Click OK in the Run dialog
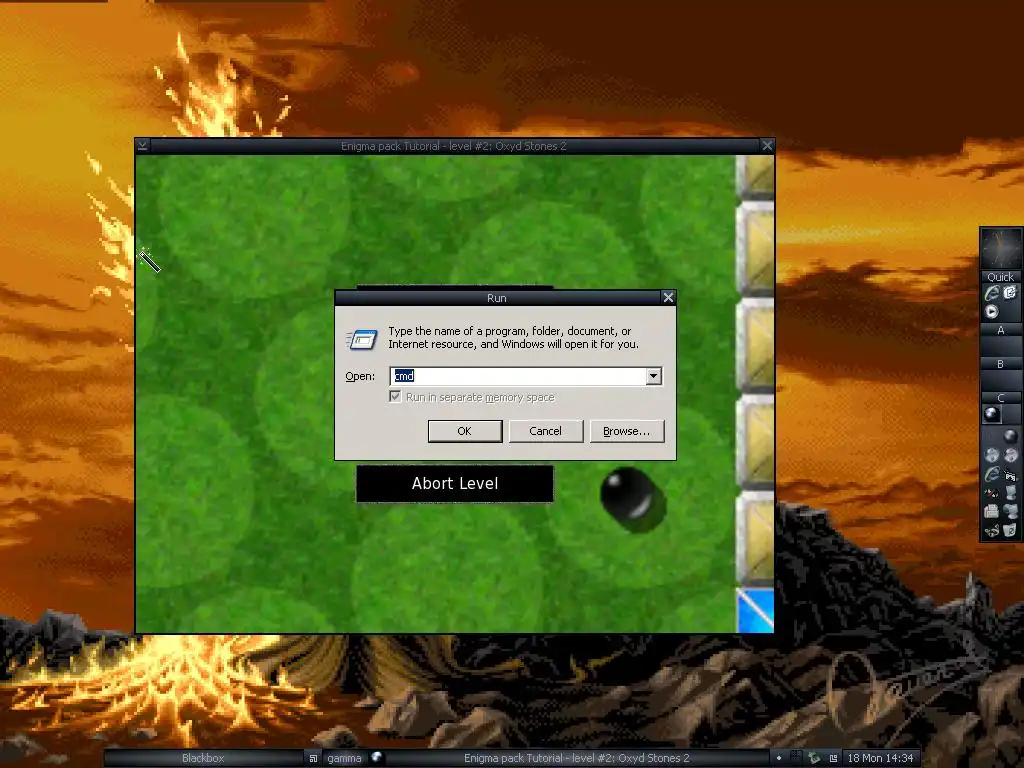 [x=464, y=431]
